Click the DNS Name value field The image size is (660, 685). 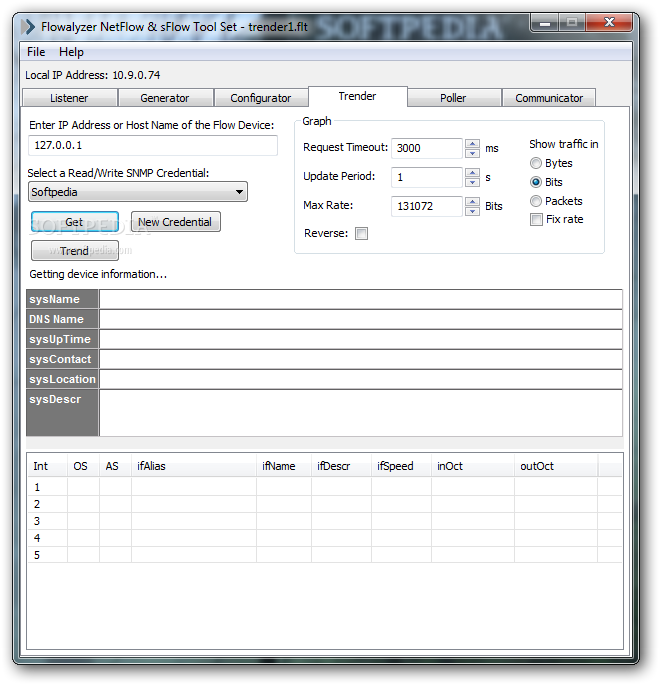click(361, 319)
